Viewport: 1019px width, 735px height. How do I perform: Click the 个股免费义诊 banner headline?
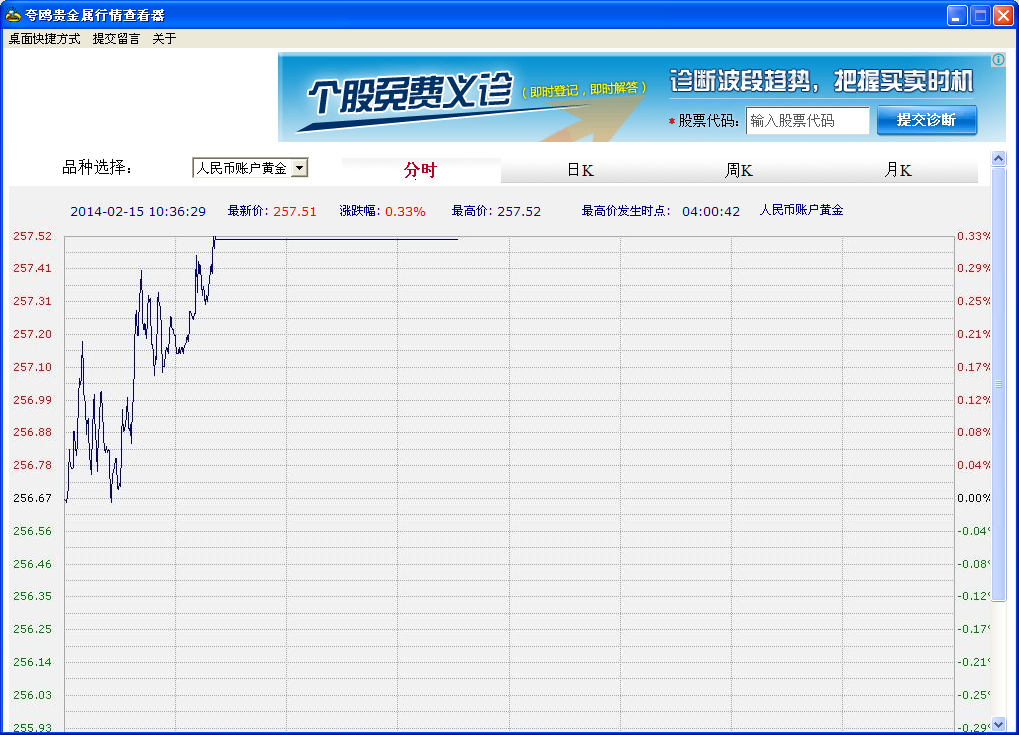410,95
